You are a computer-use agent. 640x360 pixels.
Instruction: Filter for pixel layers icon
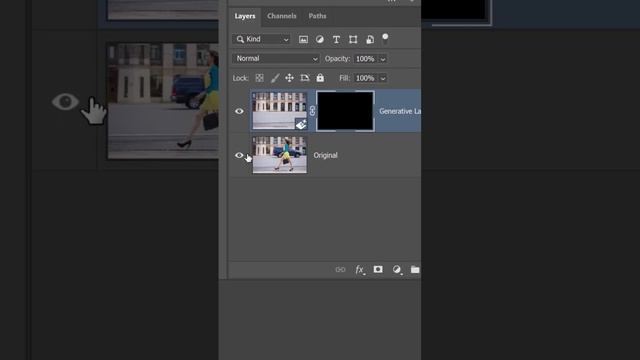coord(303,40)
